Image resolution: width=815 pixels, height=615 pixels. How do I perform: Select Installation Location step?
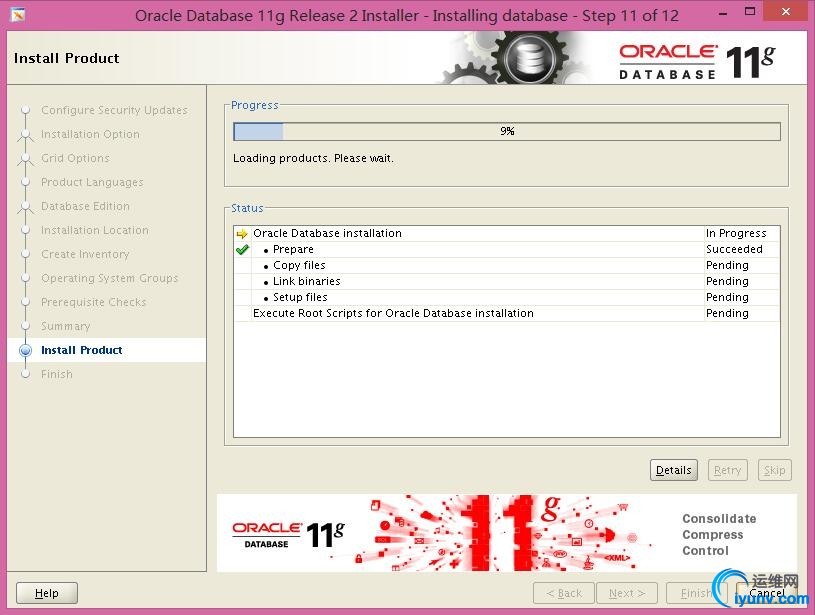95,230
